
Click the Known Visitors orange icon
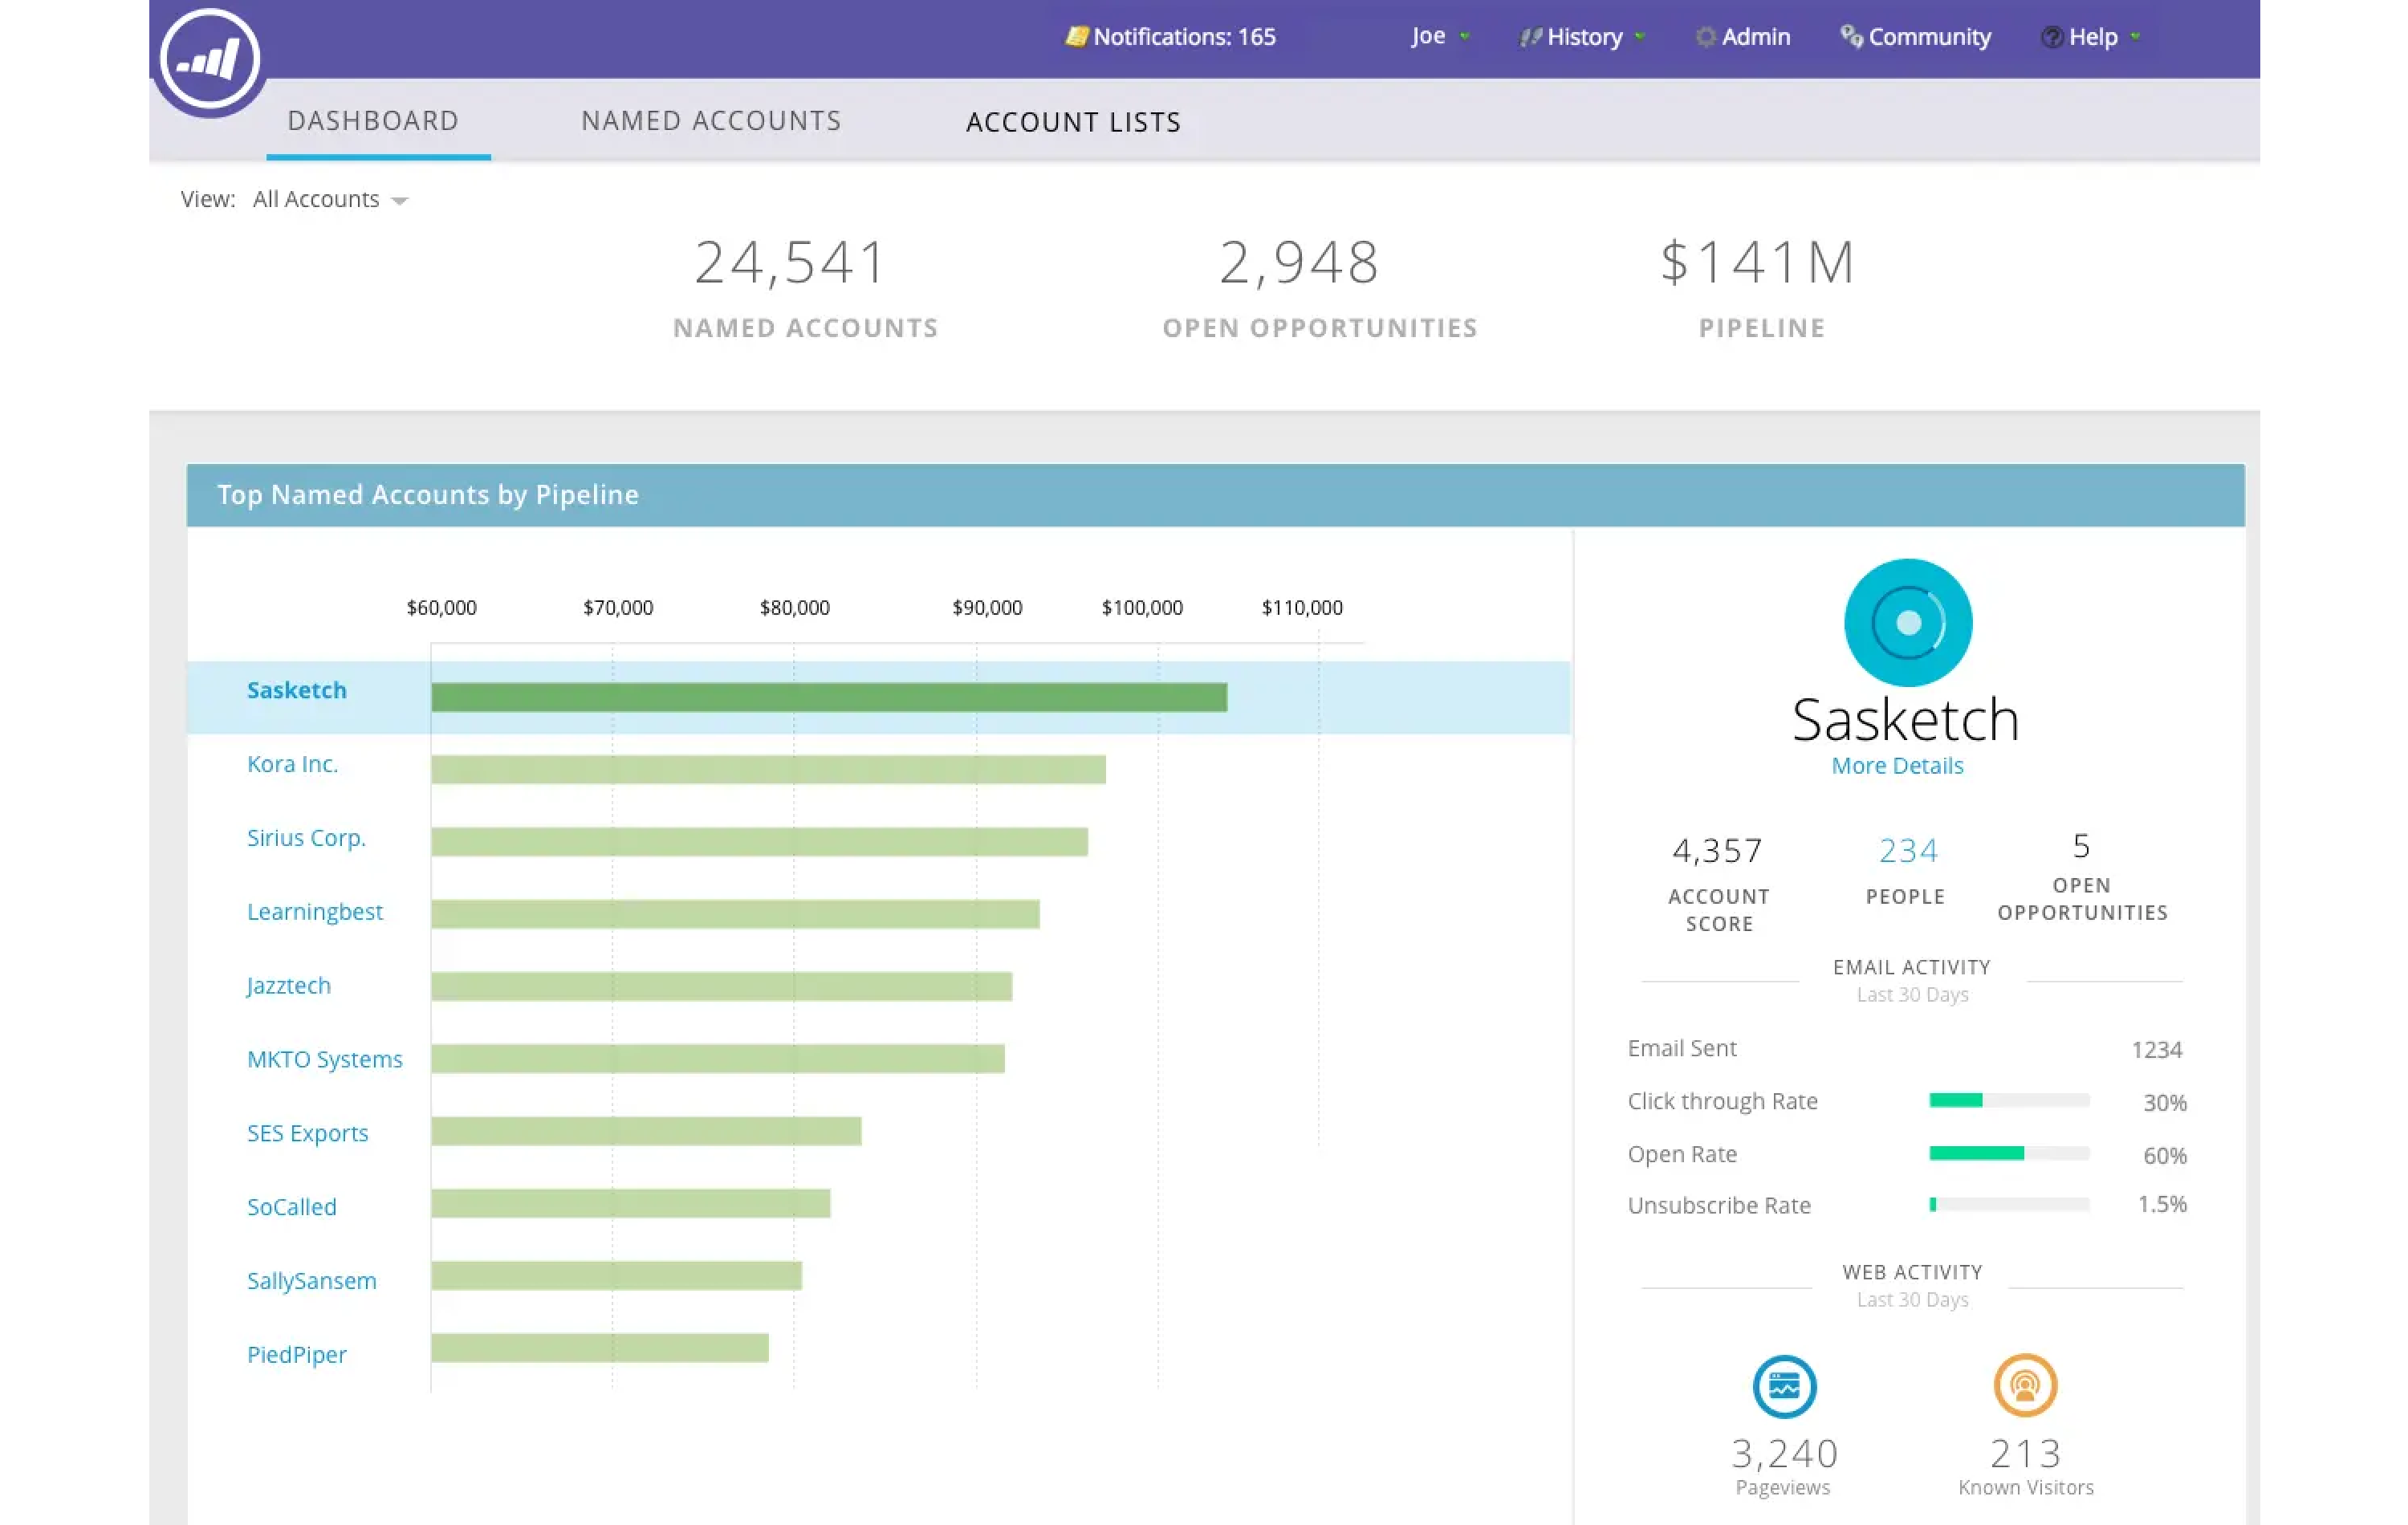[2025, 1386]
